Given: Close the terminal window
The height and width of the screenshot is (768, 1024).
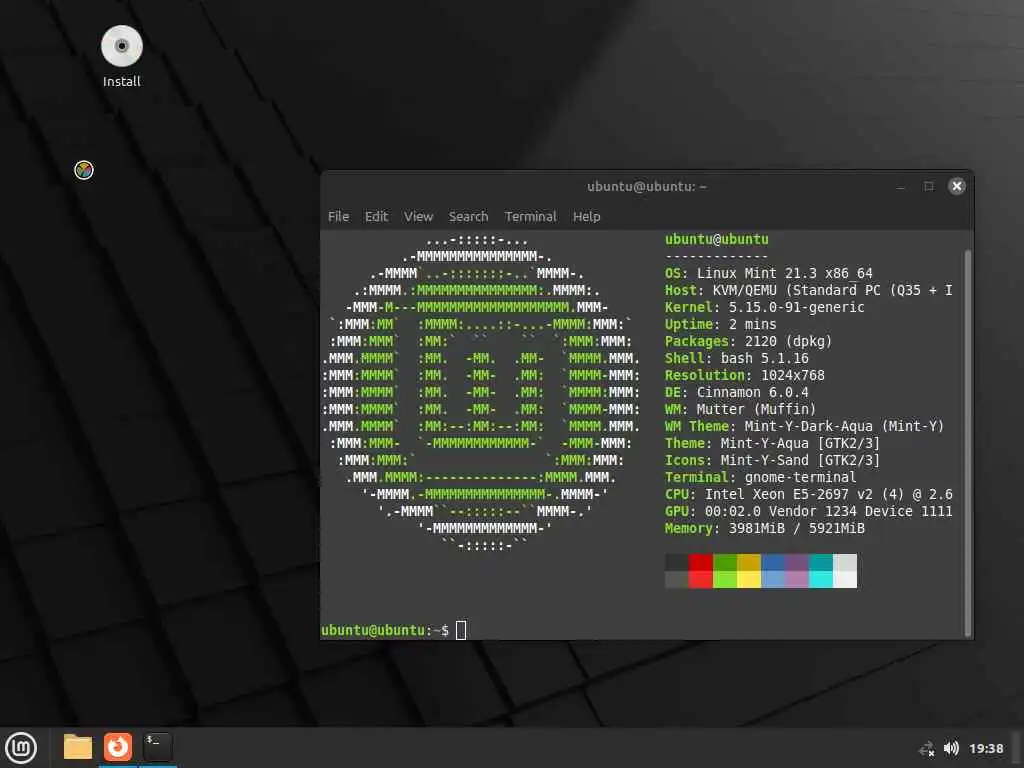Looking at the screenshot, I should click(x=957, y=186).
